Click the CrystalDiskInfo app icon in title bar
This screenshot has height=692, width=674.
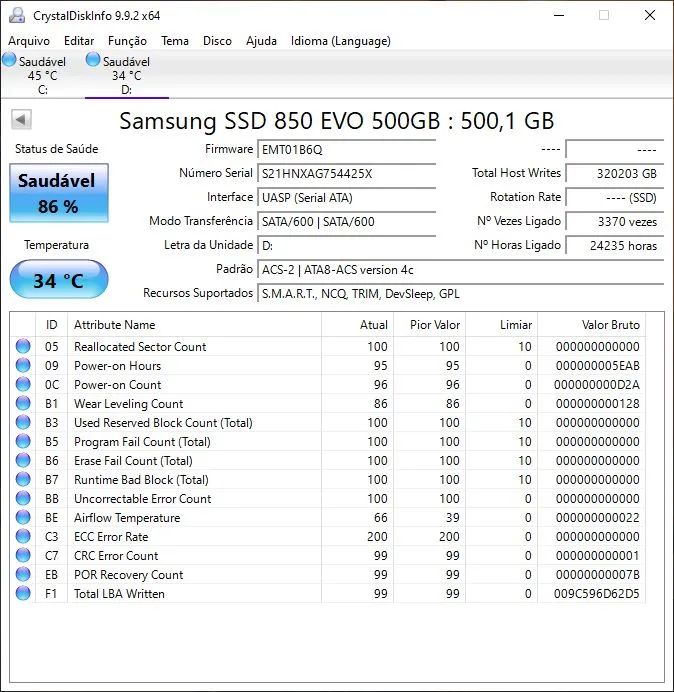point(17,15)
